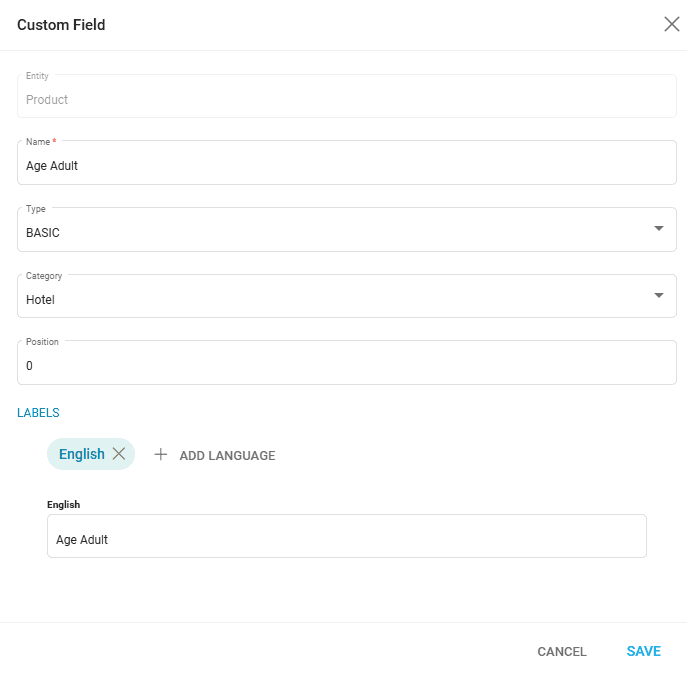Click the Custom Field dialog title
The image size is (687, 674).
click(61, 25)
